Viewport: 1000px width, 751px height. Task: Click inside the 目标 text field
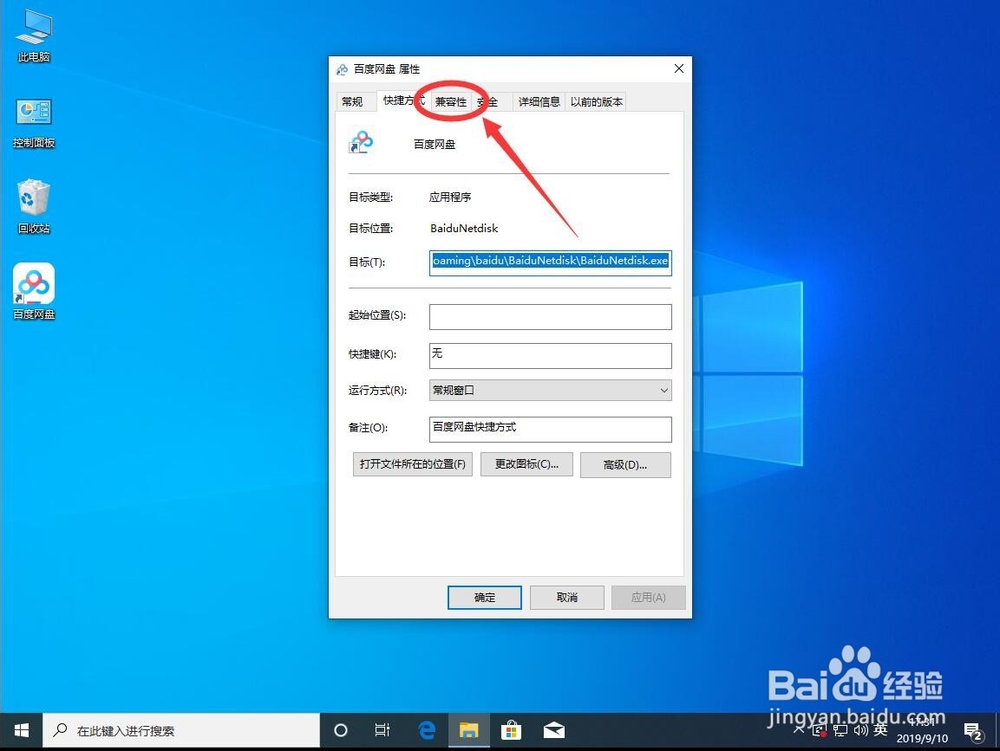click(x=548, y=262)
